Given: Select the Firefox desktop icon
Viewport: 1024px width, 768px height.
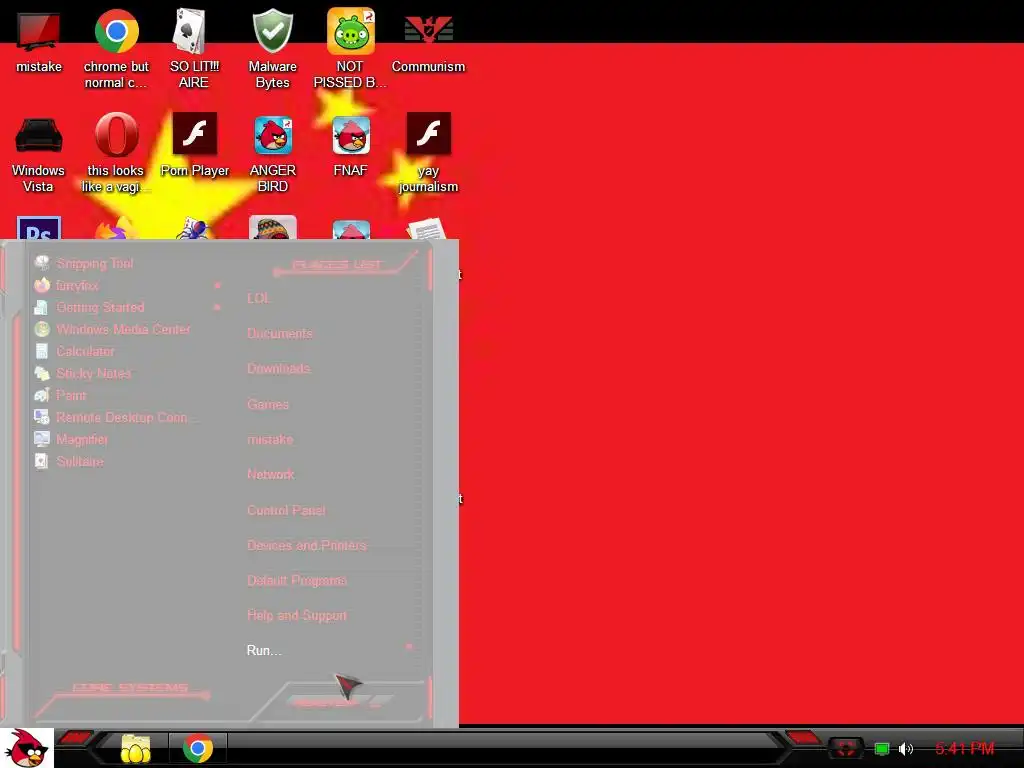Looking at the screenshot, I should [x=116, y=230].
